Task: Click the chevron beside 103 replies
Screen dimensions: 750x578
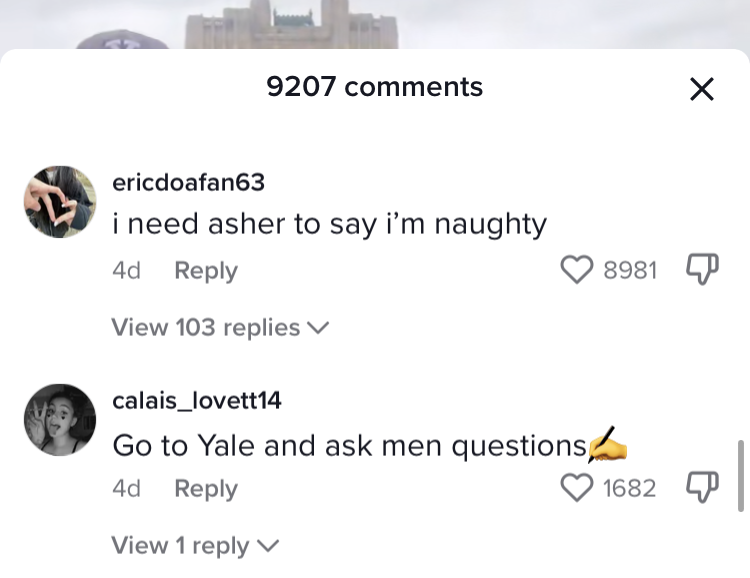Action: pos(318,328)
